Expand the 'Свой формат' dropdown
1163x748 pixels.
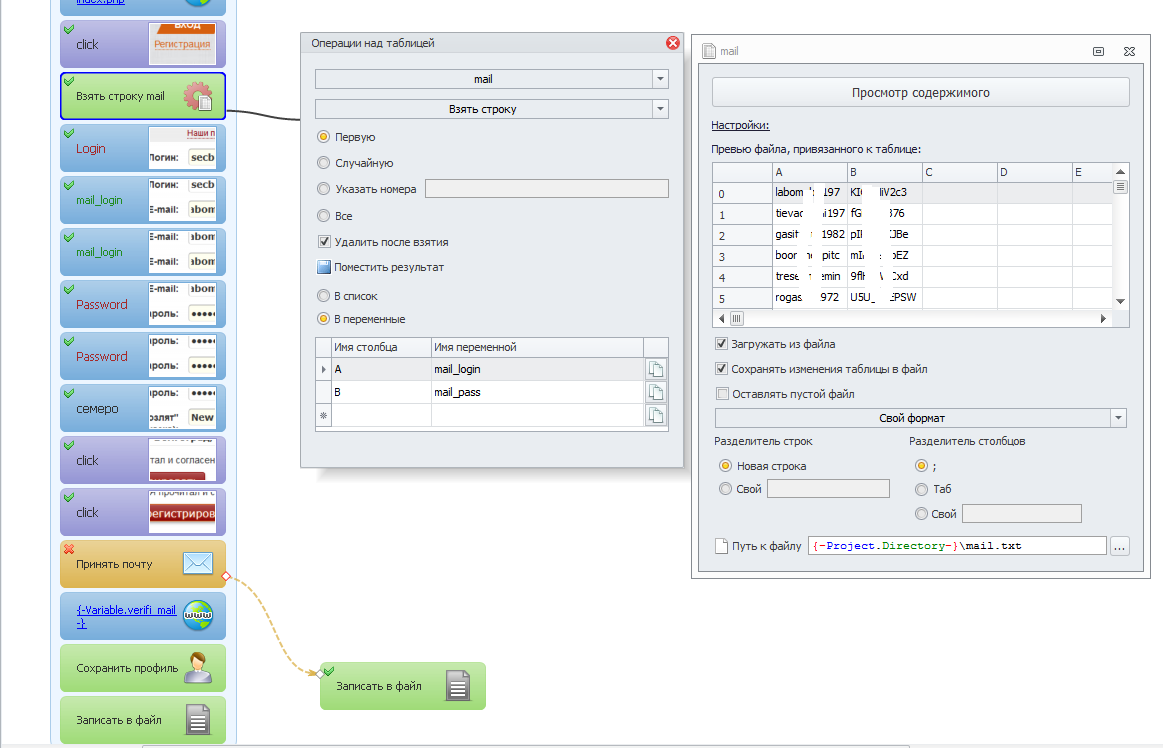point(1118,418)
